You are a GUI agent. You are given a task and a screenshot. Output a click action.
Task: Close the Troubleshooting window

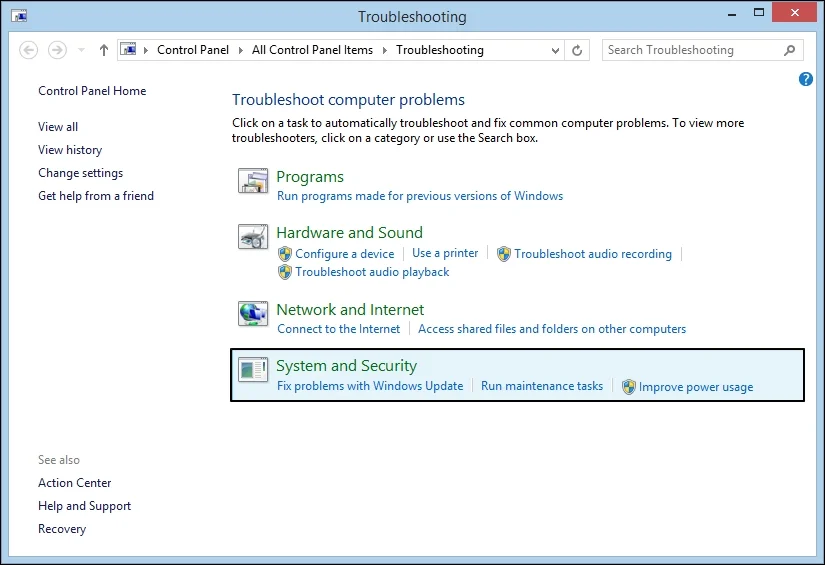coord(794,13)
